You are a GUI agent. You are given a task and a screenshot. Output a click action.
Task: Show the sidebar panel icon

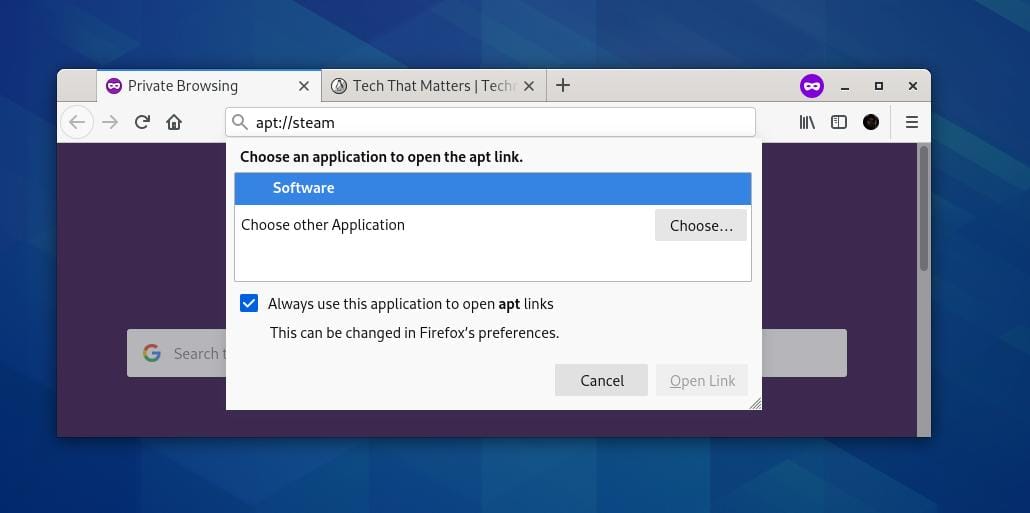pyautogui.click(x=839, y=122)
